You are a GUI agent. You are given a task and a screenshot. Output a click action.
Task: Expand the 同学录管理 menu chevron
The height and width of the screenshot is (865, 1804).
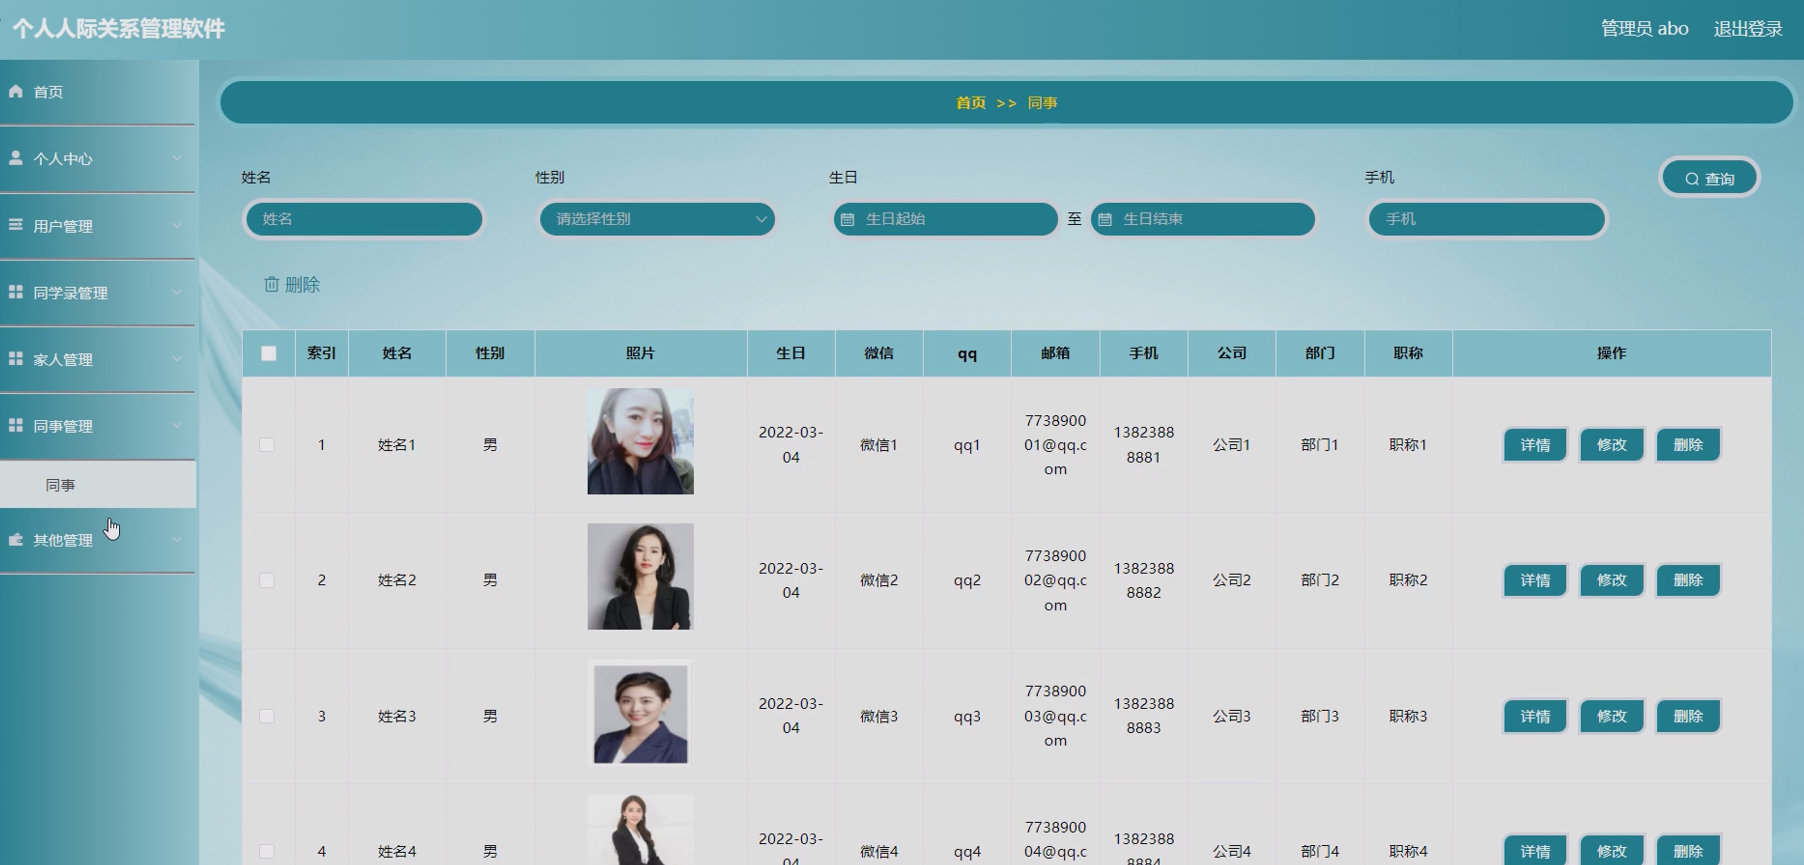point(177,292)
